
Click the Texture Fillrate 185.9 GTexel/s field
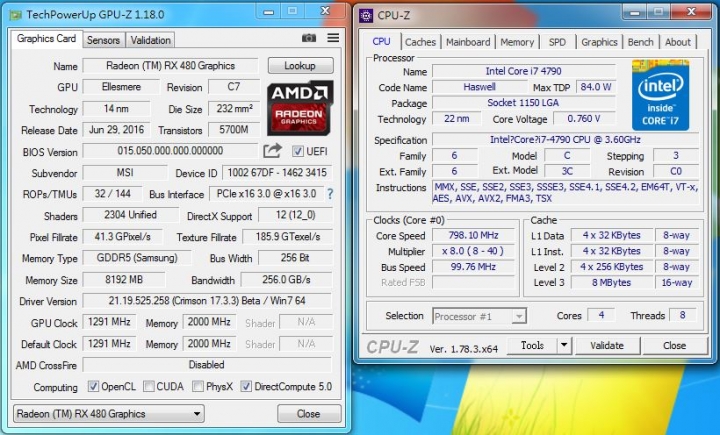(287, 237)
